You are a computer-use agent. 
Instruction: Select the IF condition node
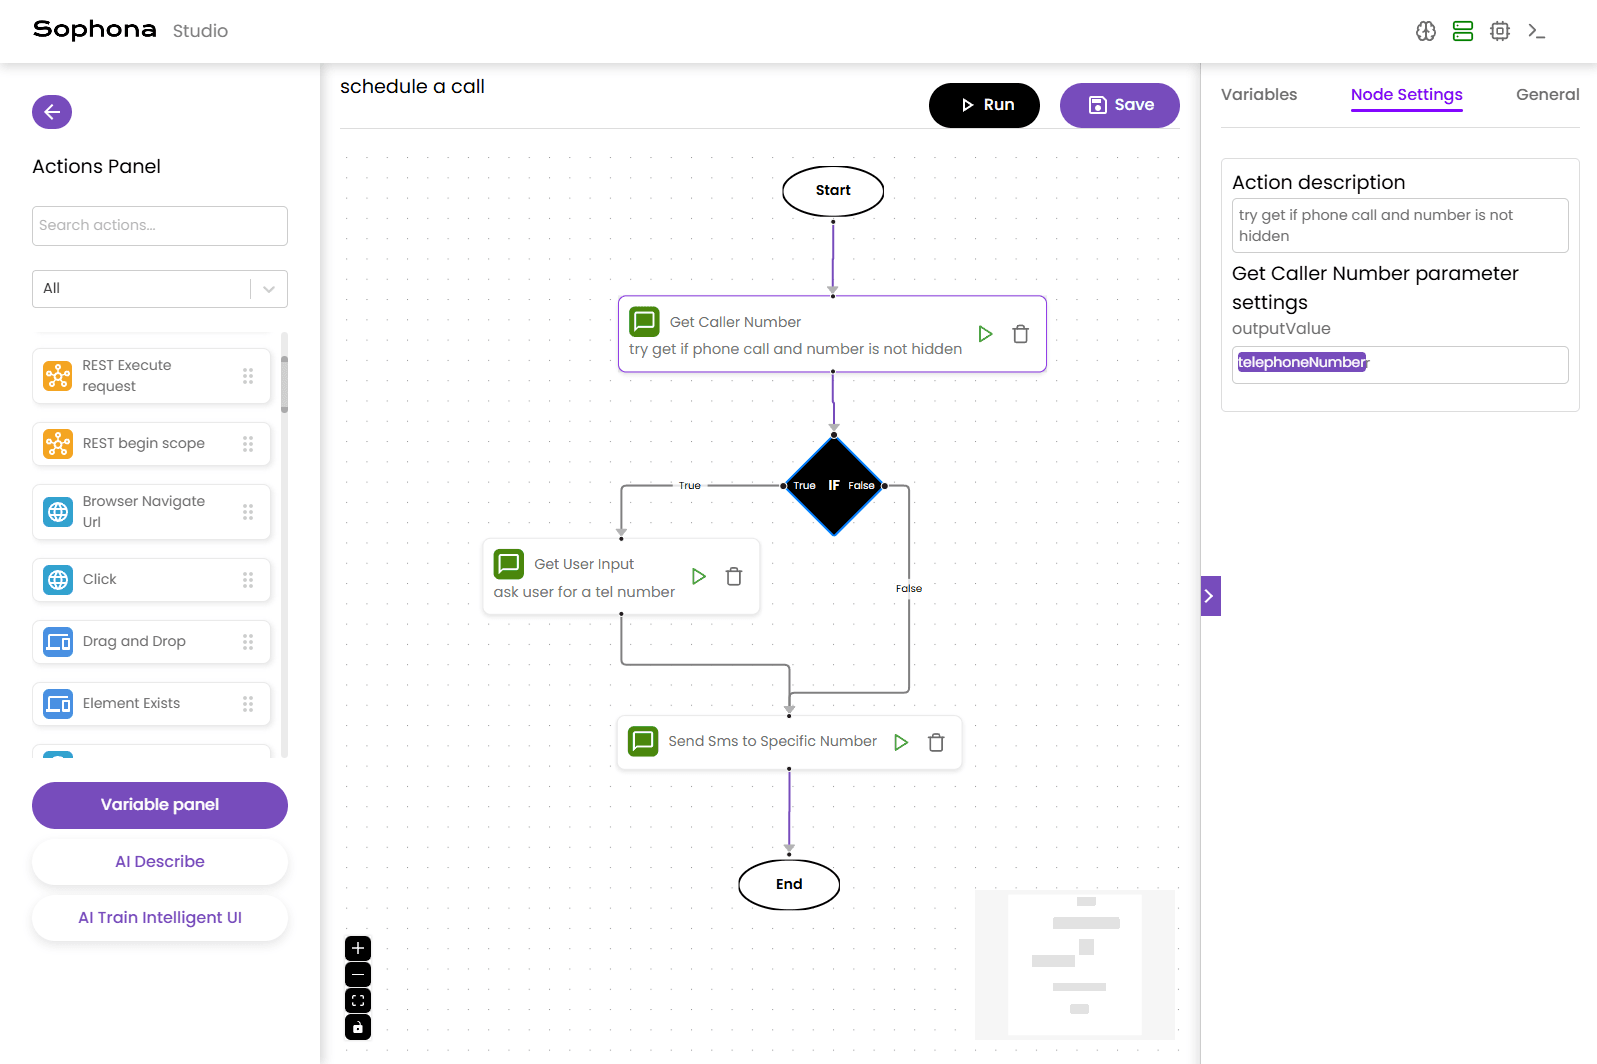[834, 486]
